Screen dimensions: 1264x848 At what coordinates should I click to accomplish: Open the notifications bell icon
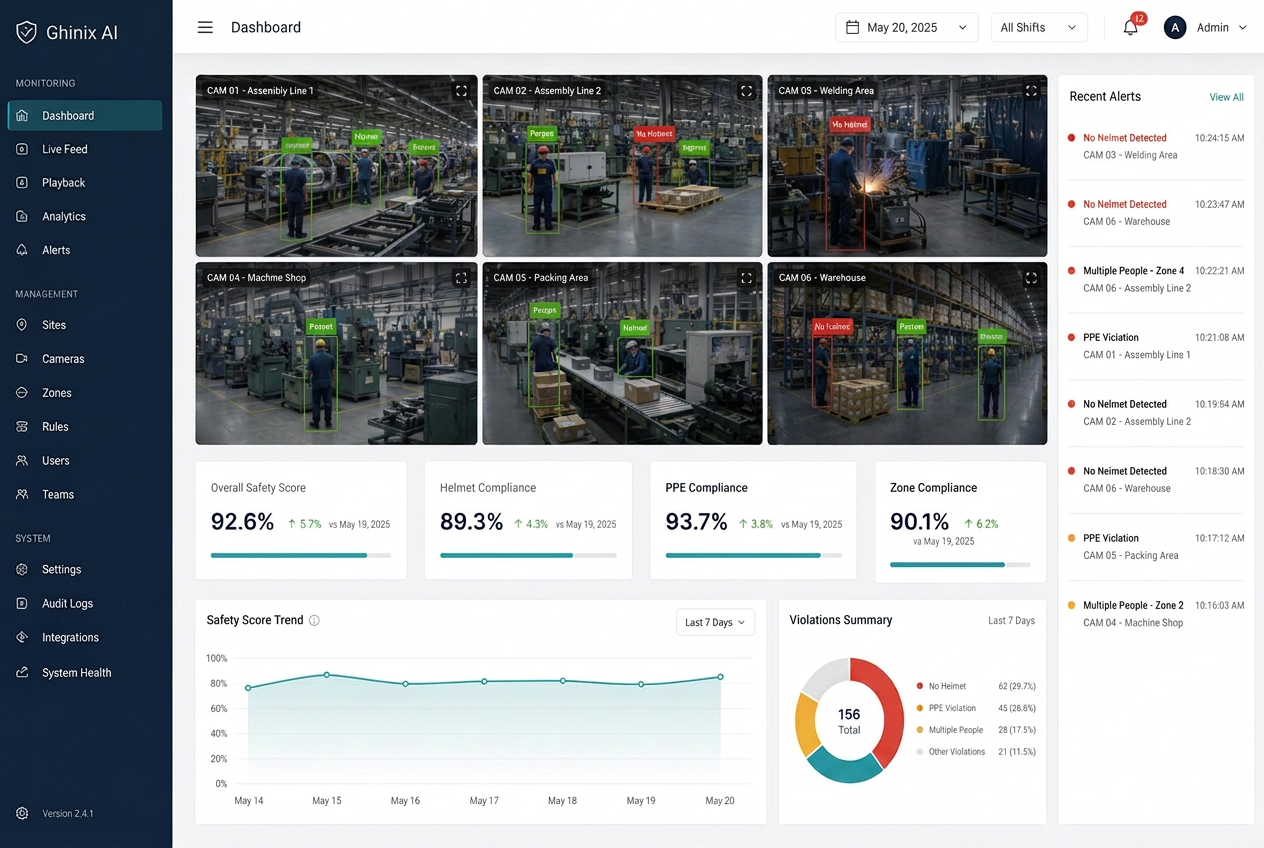pyautogui.click(x=1131, y=28)
